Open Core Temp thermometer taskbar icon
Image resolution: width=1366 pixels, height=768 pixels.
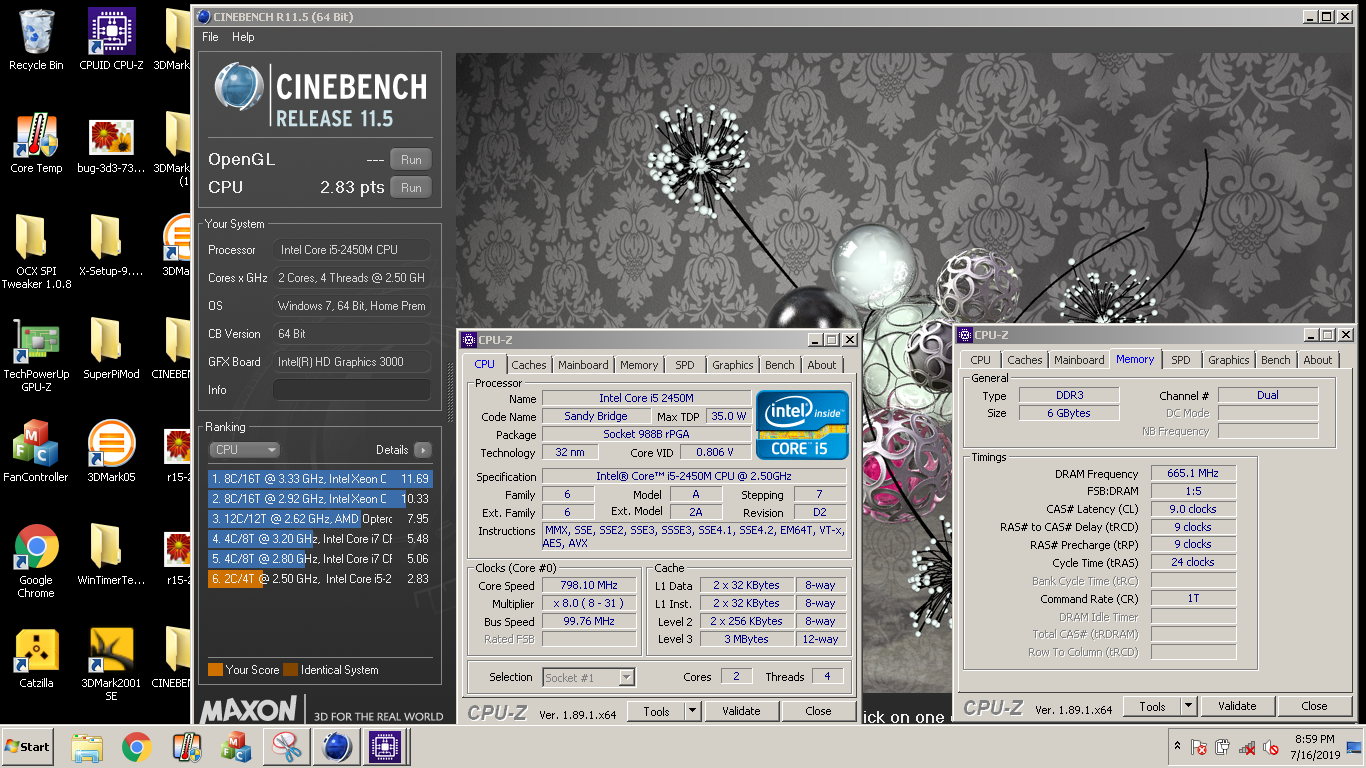coord(187,747)
